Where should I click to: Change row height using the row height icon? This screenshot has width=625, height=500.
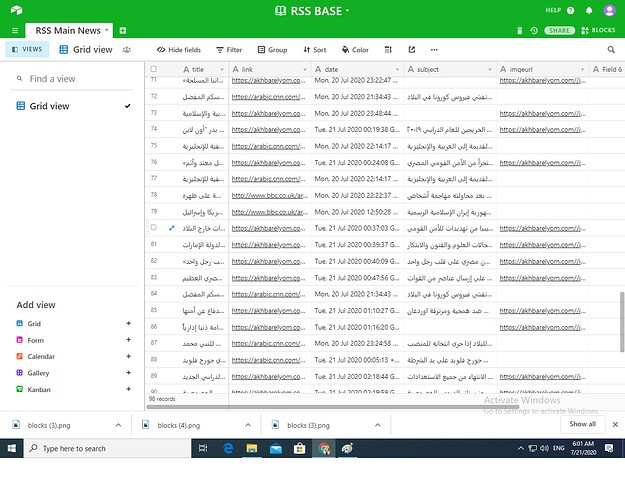[x=388, y=49]
